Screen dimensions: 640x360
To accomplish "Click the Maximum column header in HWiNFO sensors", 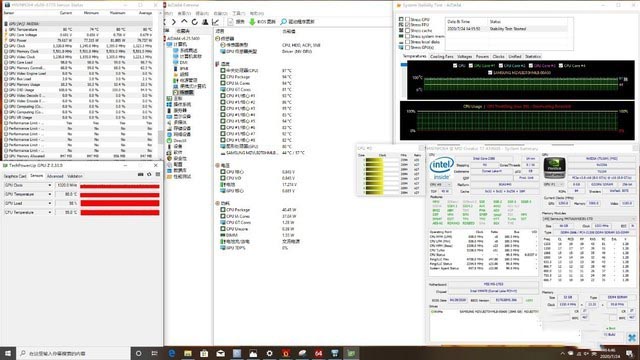I will (x=118, y=13).
